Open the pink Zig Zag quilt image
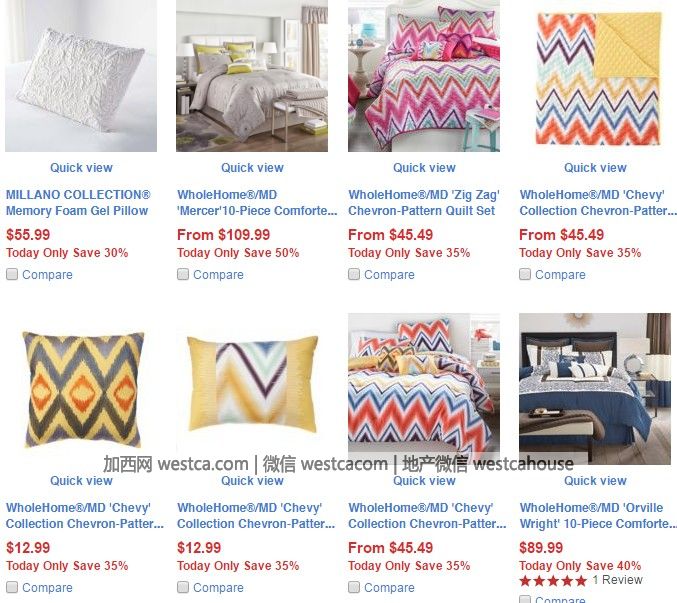This screenshot has width=677, height=603. (424, 76)
